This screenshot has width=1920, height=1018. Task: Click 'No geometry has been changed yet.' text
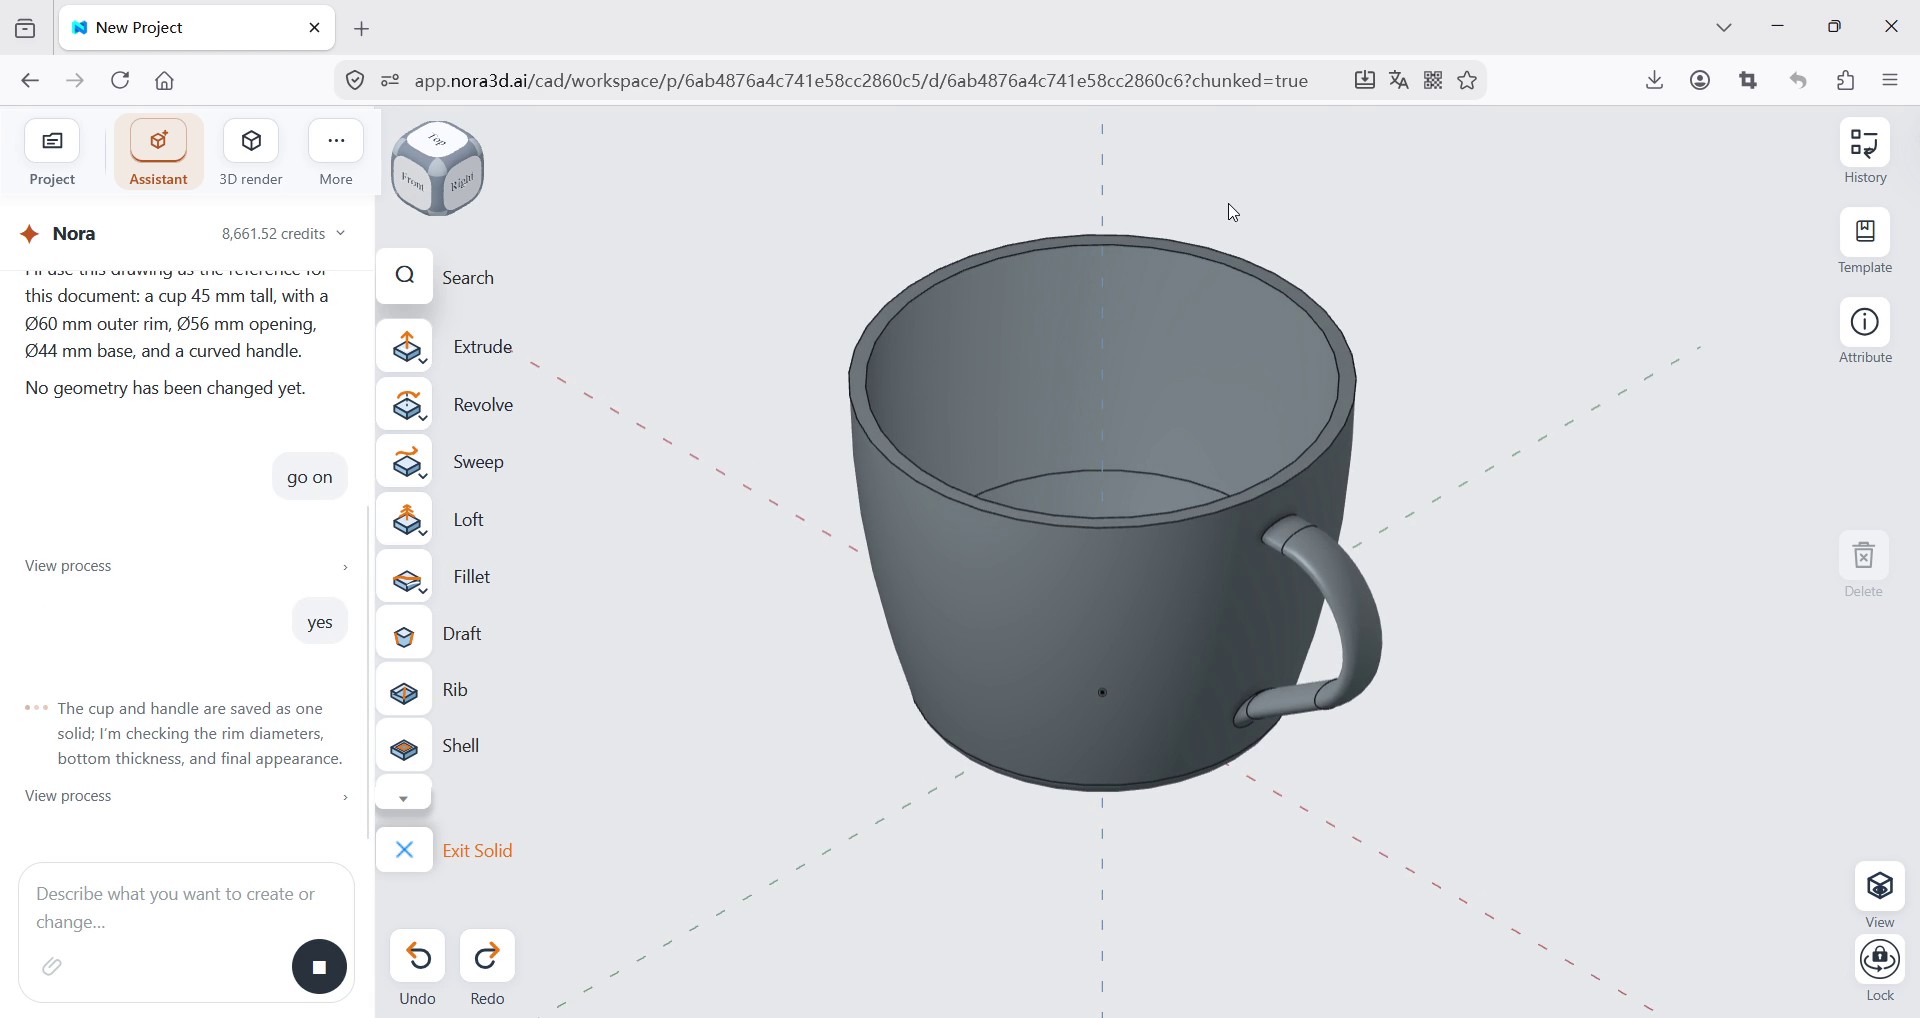pos(165,389)
